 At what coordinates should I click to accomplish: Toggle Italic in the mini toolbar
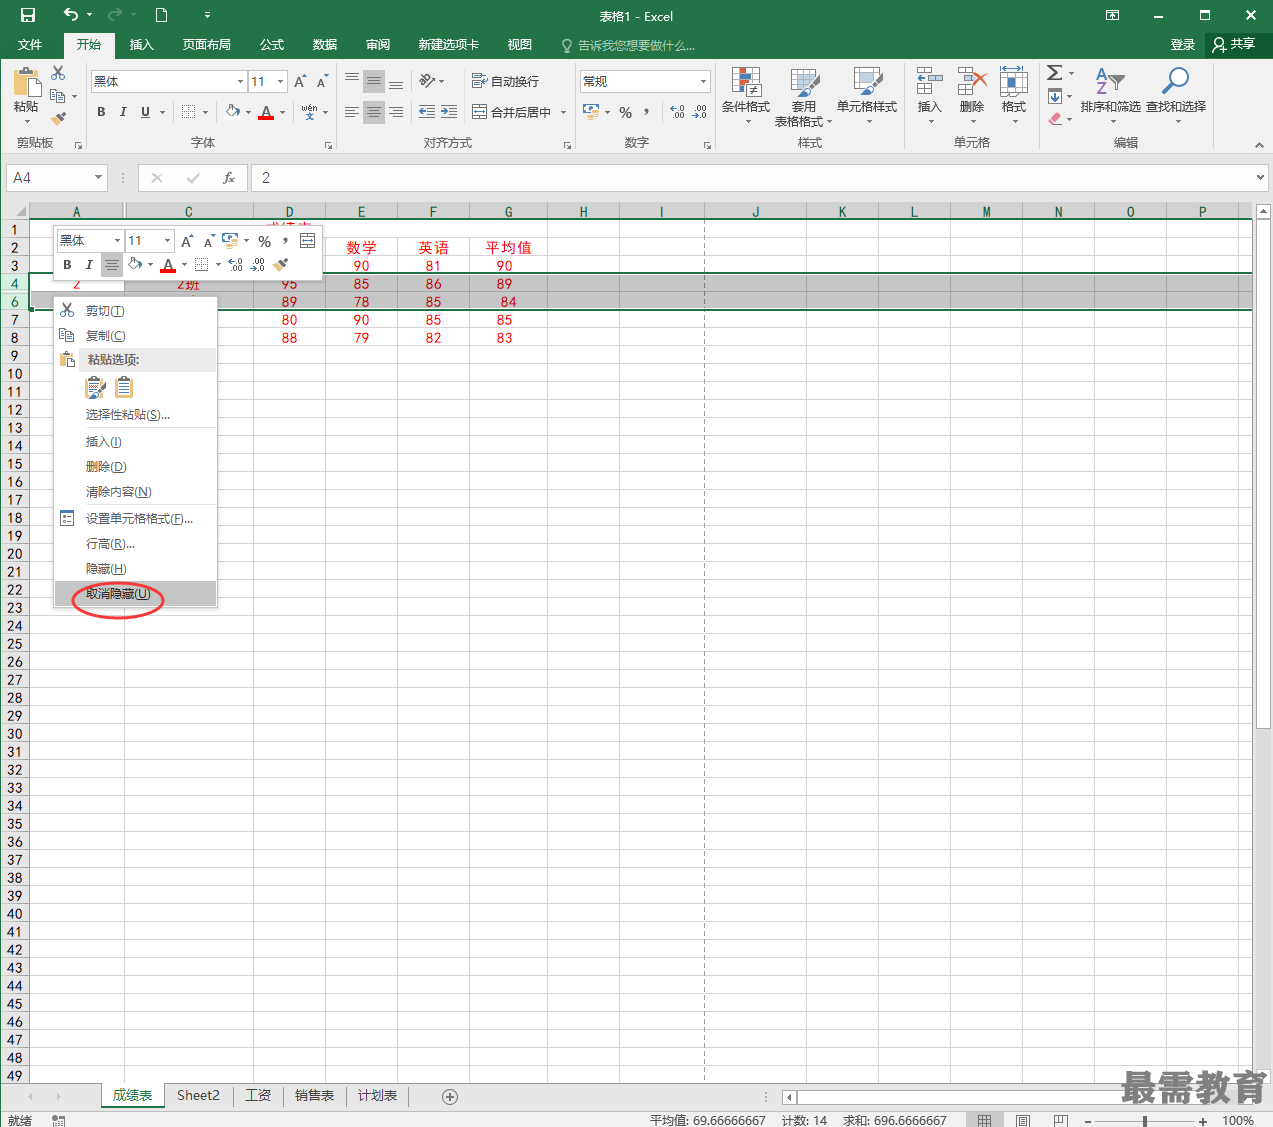click(x=89, y=265)
